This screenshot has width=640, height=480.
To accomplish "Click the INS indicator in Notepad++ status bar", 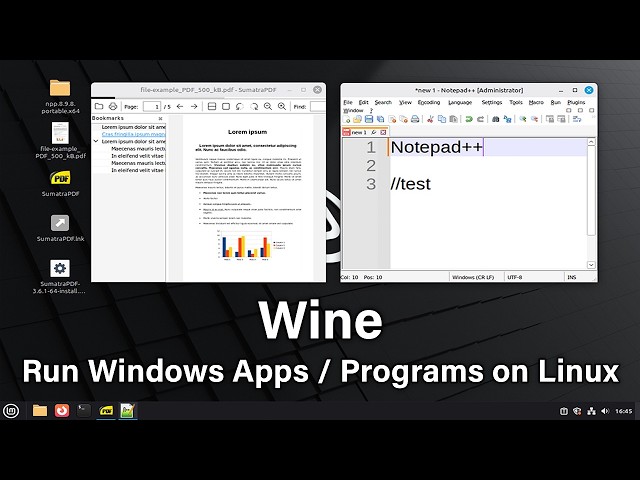I will pos(572,277).
